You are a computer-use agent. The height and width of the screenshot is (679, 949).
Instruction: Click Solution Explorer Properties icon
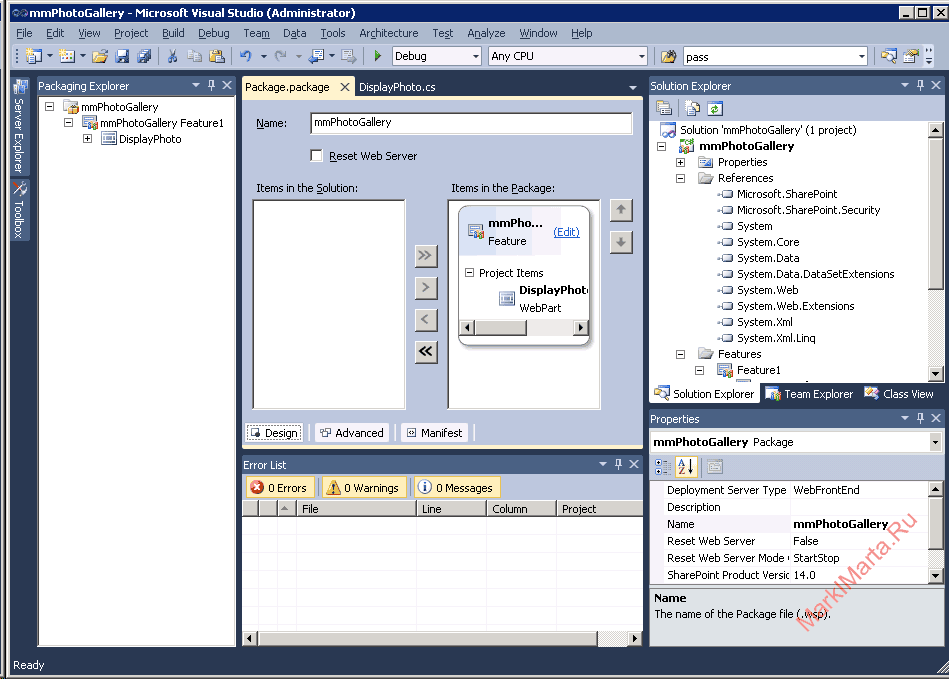tap(664, 108)
